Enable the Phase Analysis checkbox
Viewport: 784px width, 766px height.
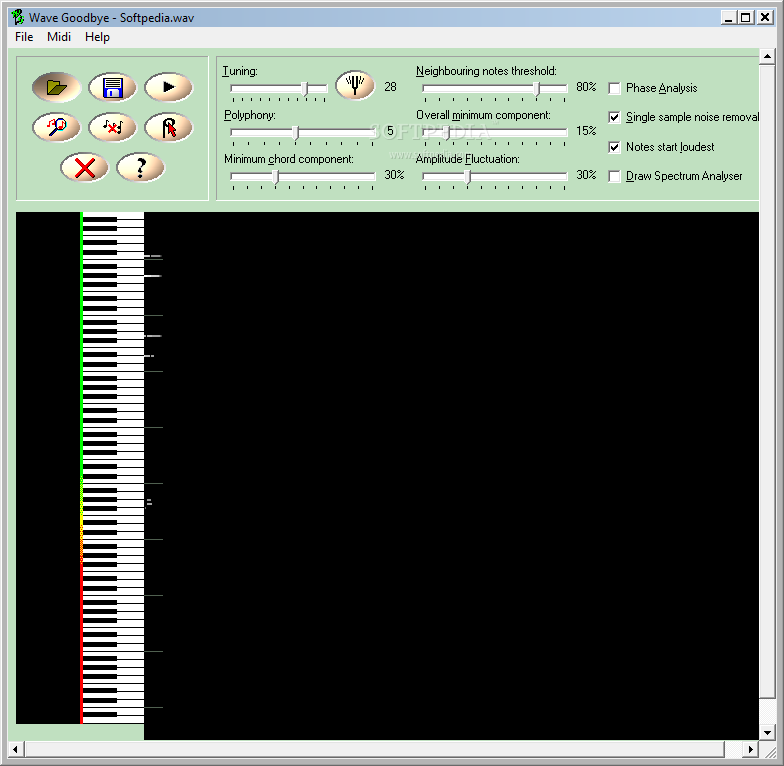coord(614,88)
